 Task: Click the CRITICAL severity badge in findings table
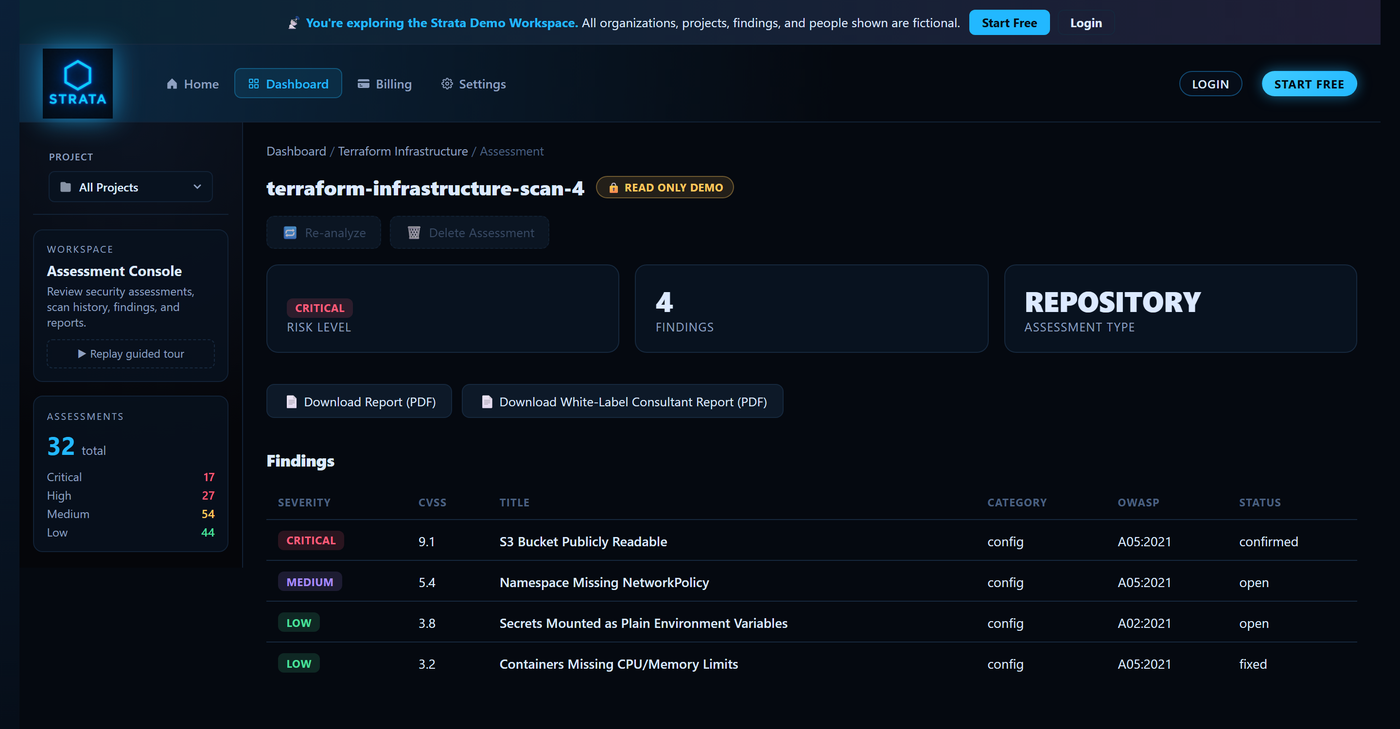point(311,540)
